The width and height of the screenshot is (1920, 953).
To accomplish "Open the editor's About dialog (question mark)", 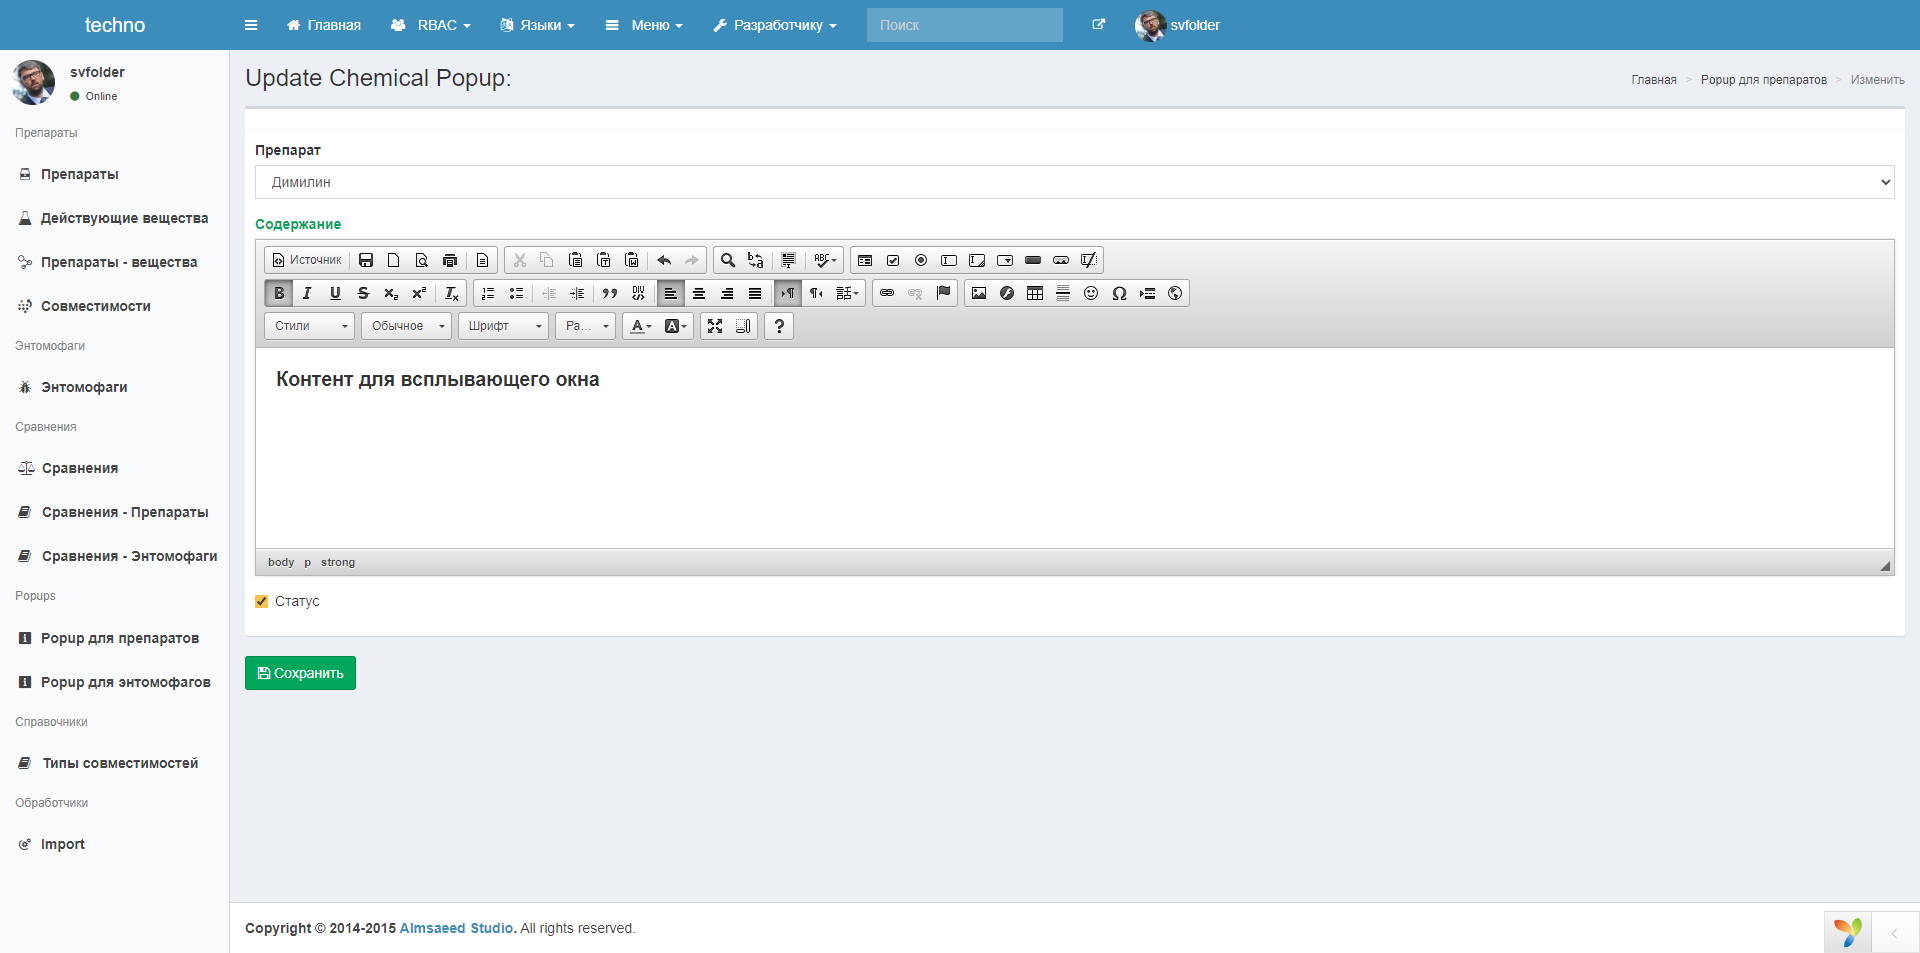I will tap(779, 326).
